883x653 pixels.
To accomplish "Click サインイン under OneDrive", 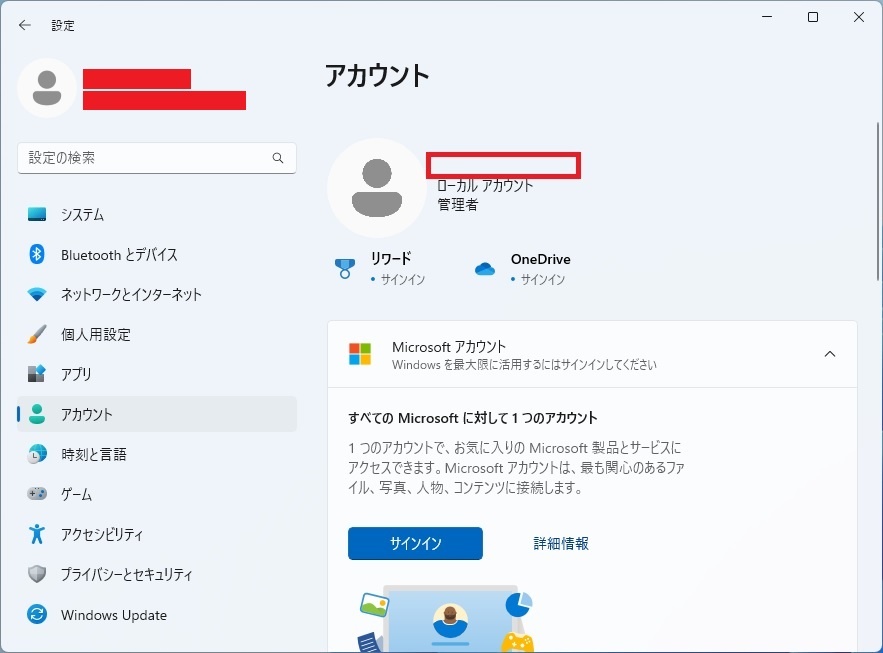I will tap(542, 279).
